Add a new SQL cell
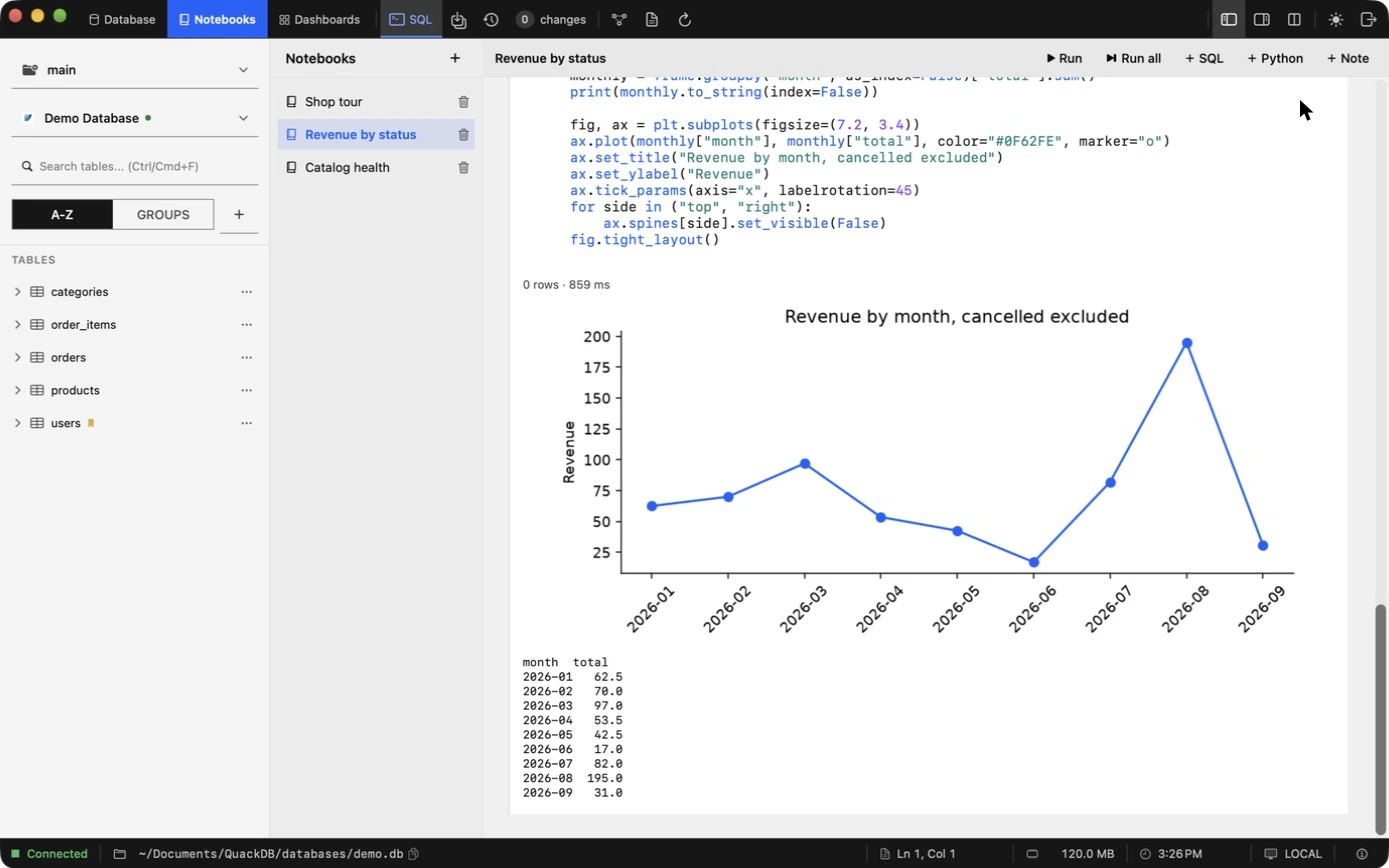Screen dimensions: 1389x868 pos(1204,58)
